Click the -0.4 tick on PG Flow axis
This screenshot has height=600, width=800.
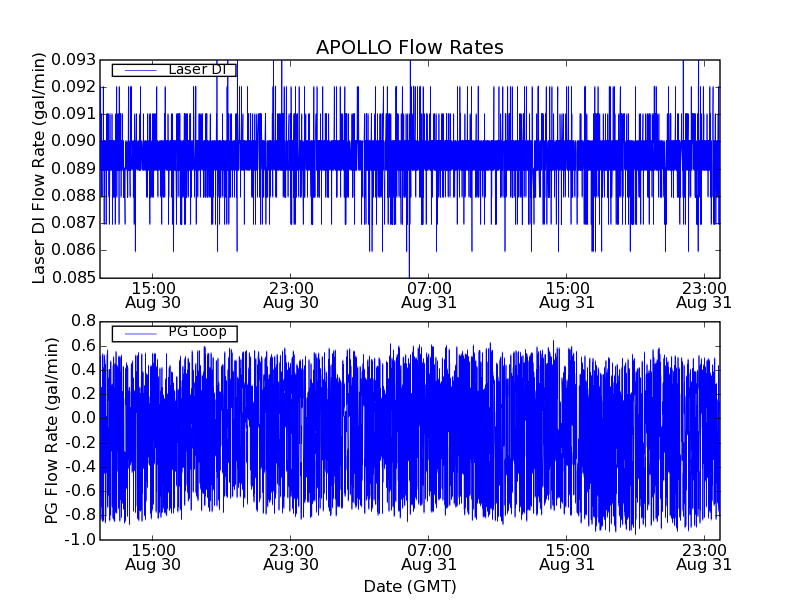81,467
